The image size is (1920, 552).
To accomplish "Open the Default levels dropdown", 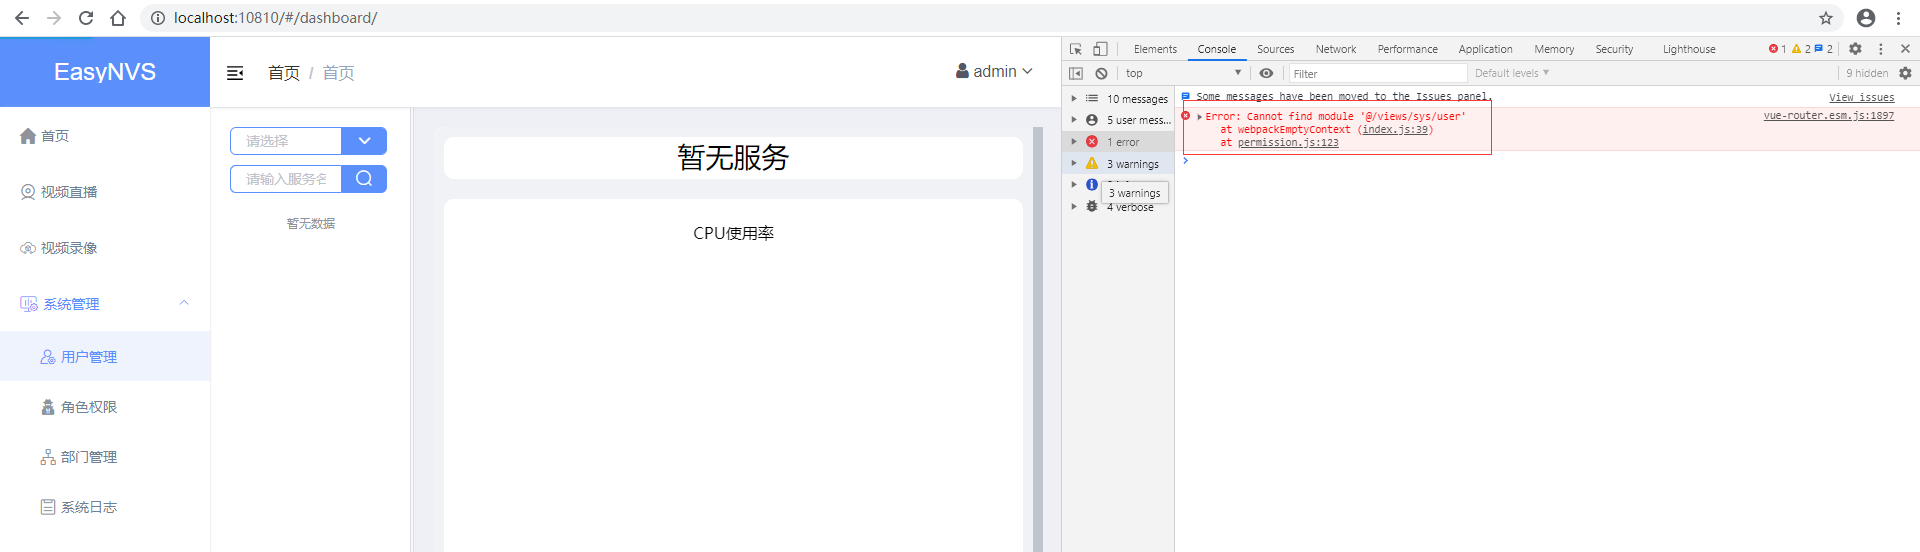I will tap(1512, 73).
